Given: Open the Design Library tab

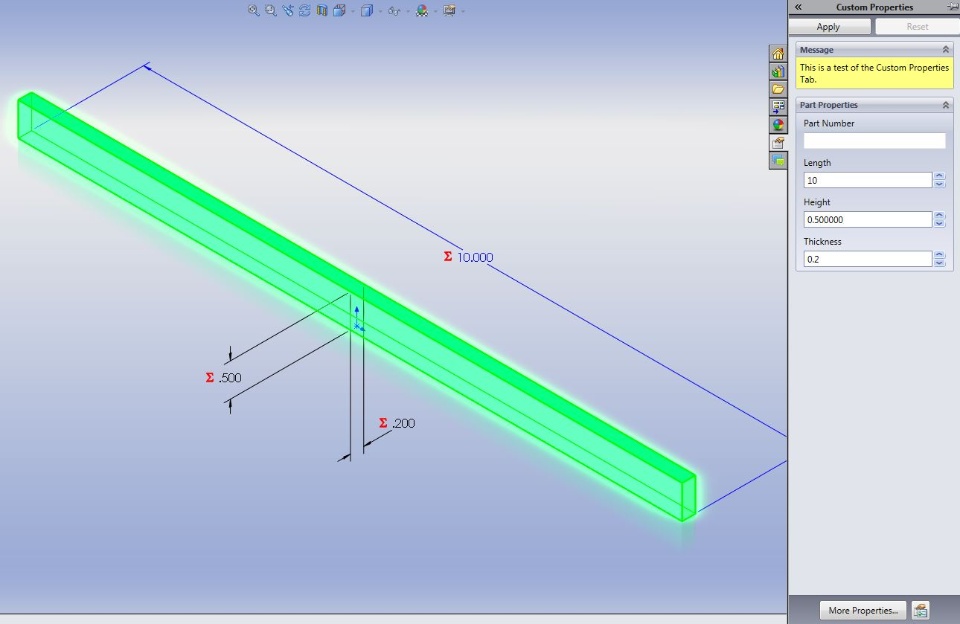Looking at the screenshot, I should tap(778, 72).
